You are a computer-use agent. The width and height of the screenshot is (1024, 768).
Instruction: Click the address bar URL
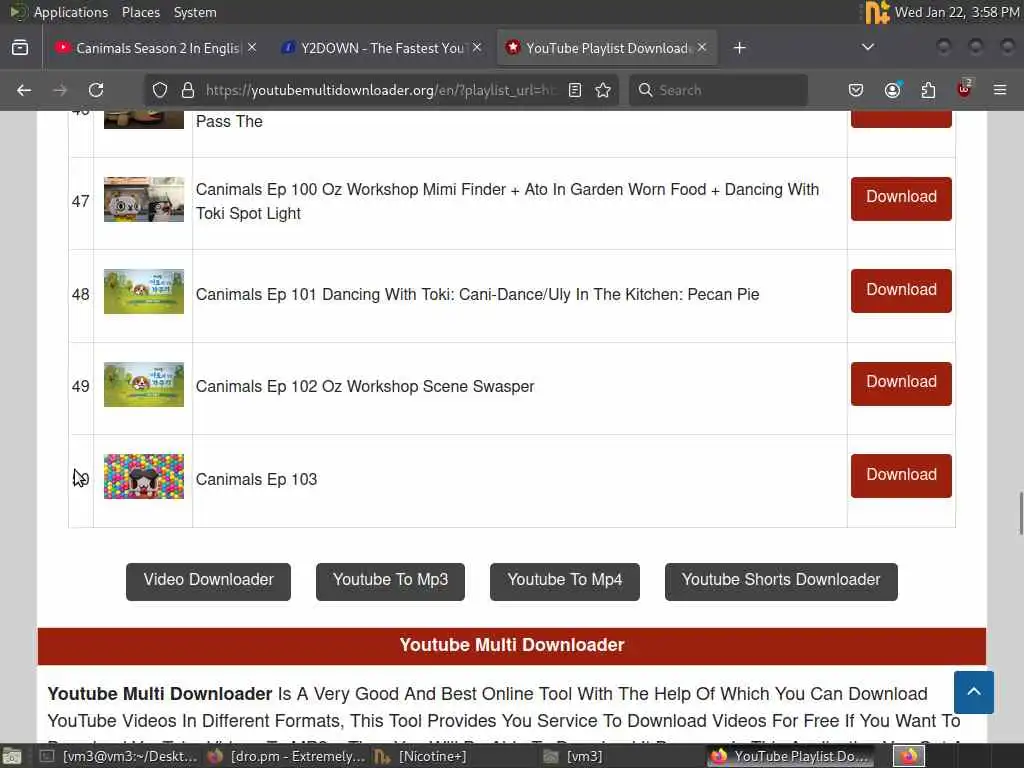tap(380, 90)
